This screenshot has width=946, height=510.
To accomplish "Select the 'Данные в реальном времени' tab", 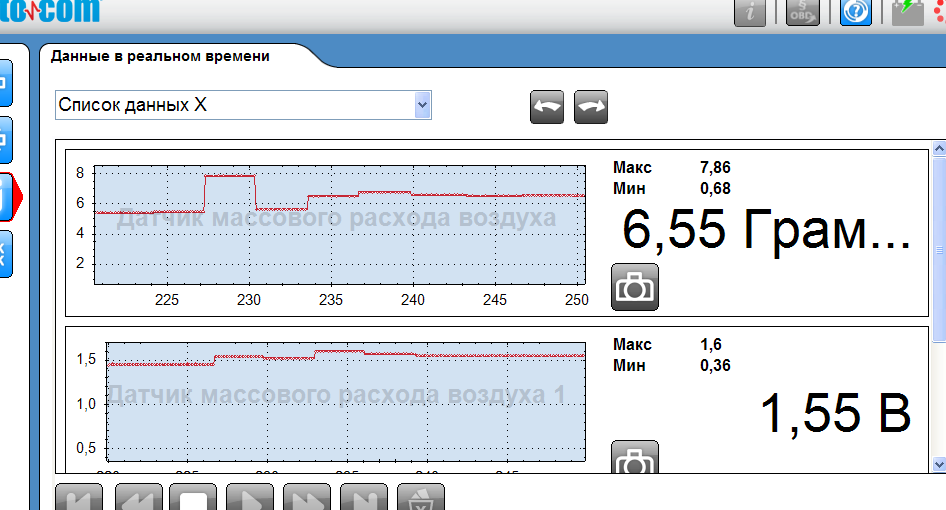I will pyautogui.click(x=160, y=57).
